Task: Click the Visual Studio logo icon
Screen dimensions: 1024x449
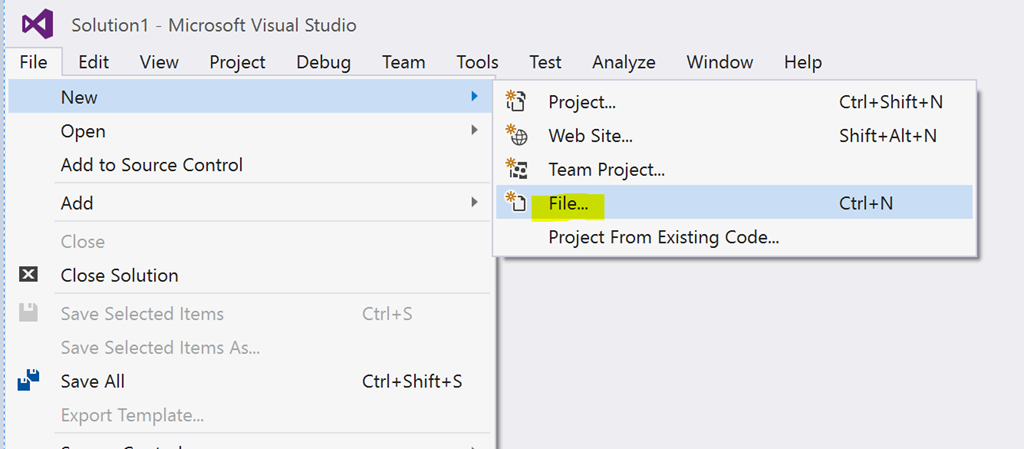Action: [37, 24]
